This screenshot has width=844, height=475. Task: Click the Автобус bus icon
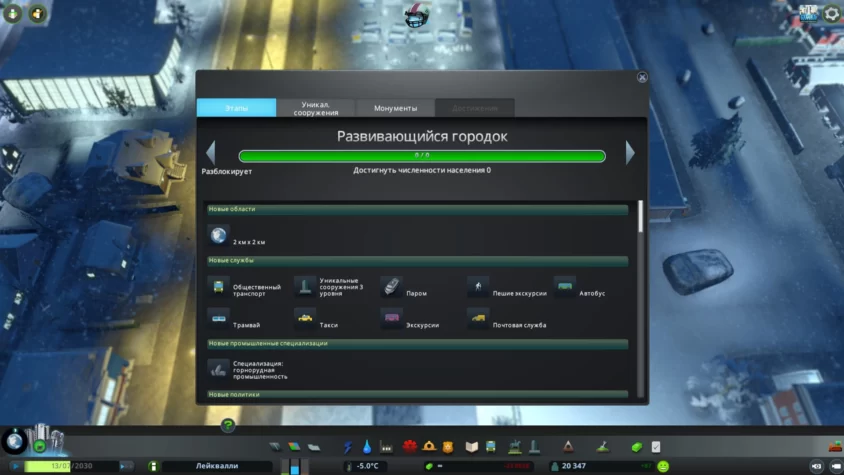coord(565,287)
